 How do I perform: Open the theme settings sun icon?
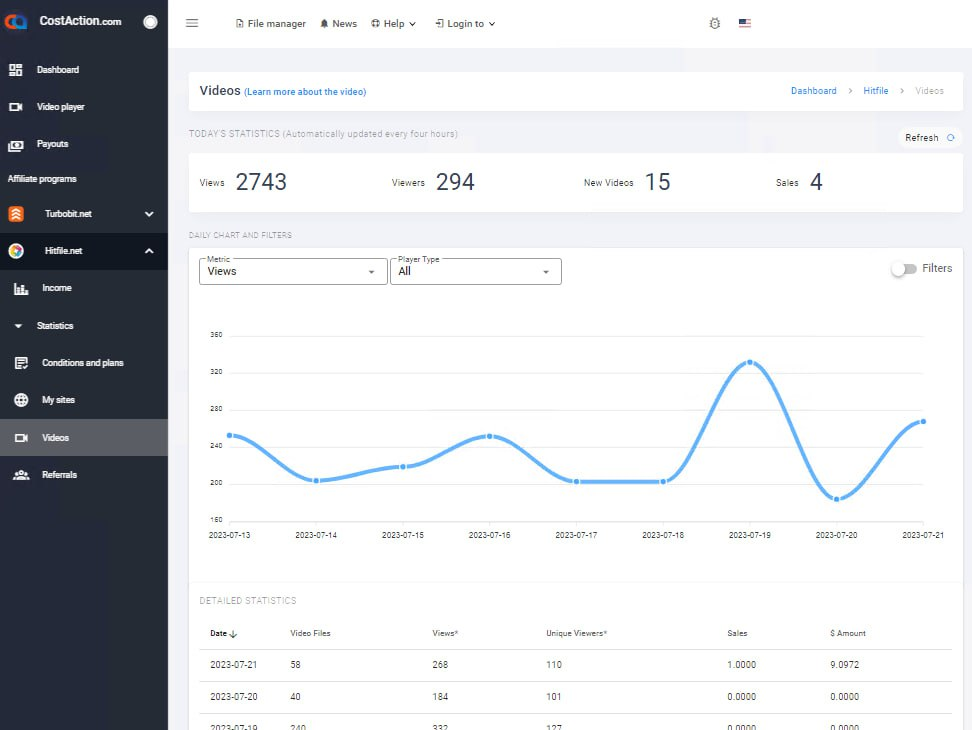click(714, 23)
